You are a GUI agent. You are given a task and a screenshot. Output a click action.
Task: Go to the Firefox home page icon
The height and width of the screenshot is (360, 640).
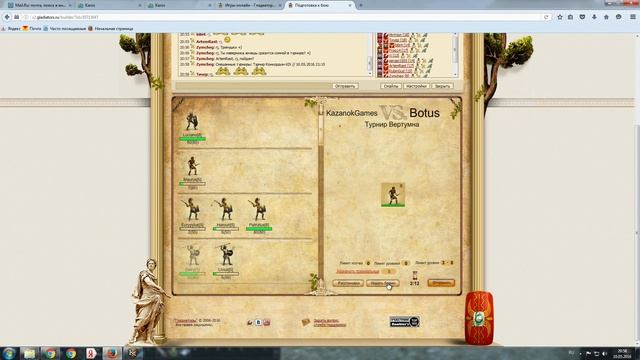(x=607, y=17)
